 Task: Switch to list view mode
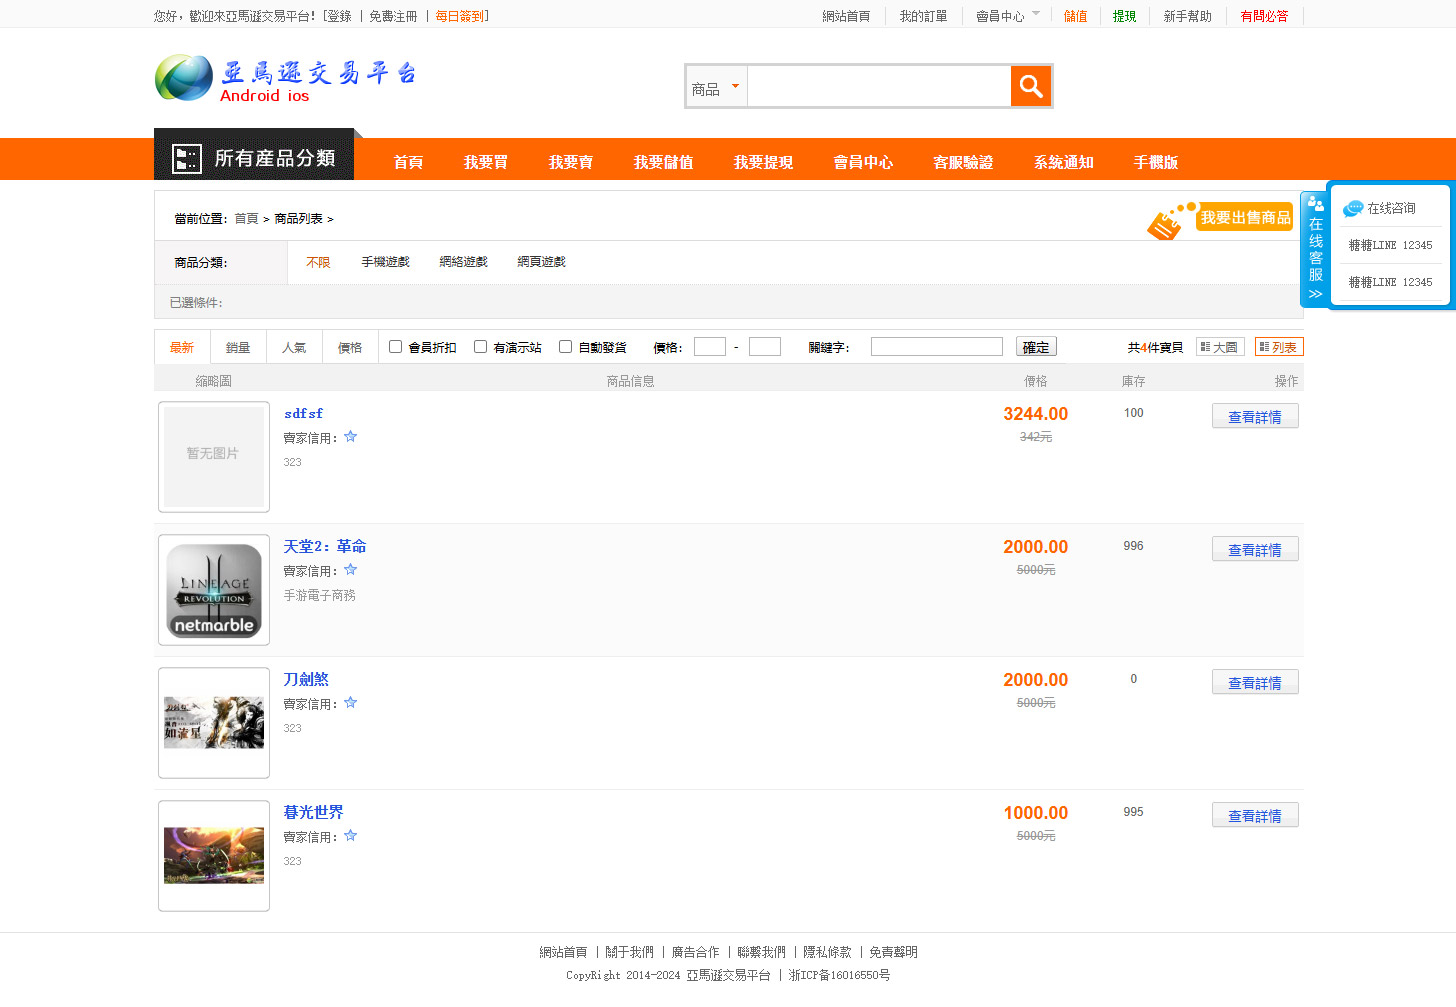[x=1279, y=347]
